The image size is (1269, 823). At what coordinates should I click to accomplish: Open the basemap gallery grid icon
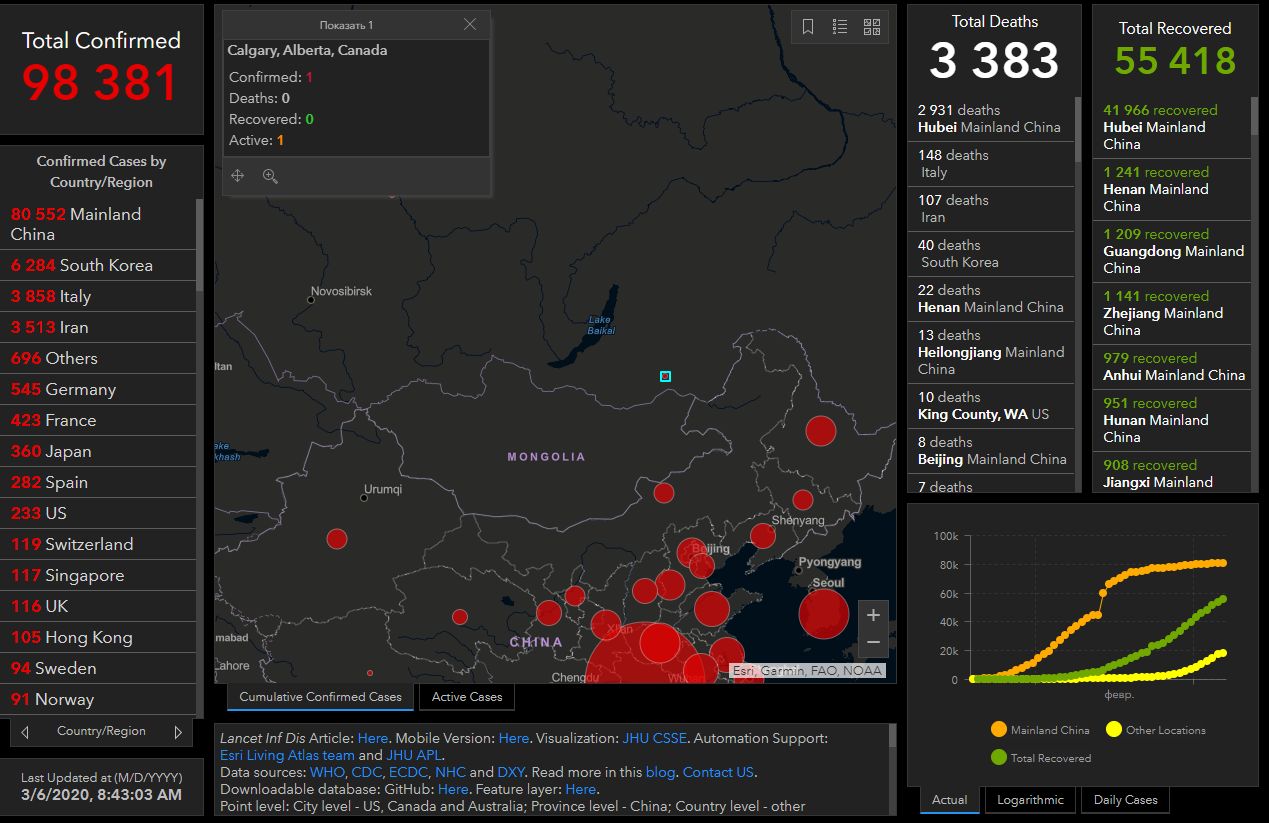tap(872, 27)
